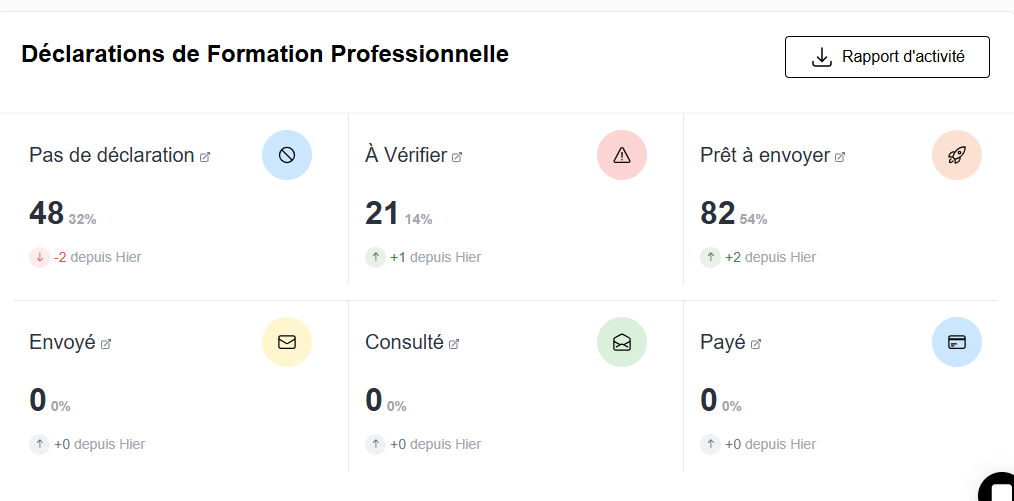The image size is (1014, 501).
Task: Open the Pas de déclaration list
Action: tap(111, 155)
